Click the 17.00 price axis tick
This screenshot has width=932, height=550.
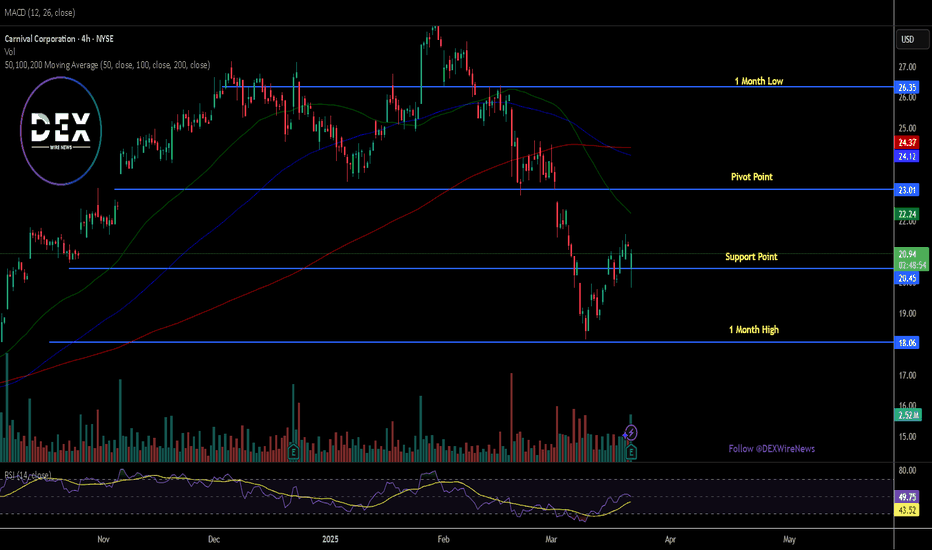pyautogui.click(x=907, y=375)
